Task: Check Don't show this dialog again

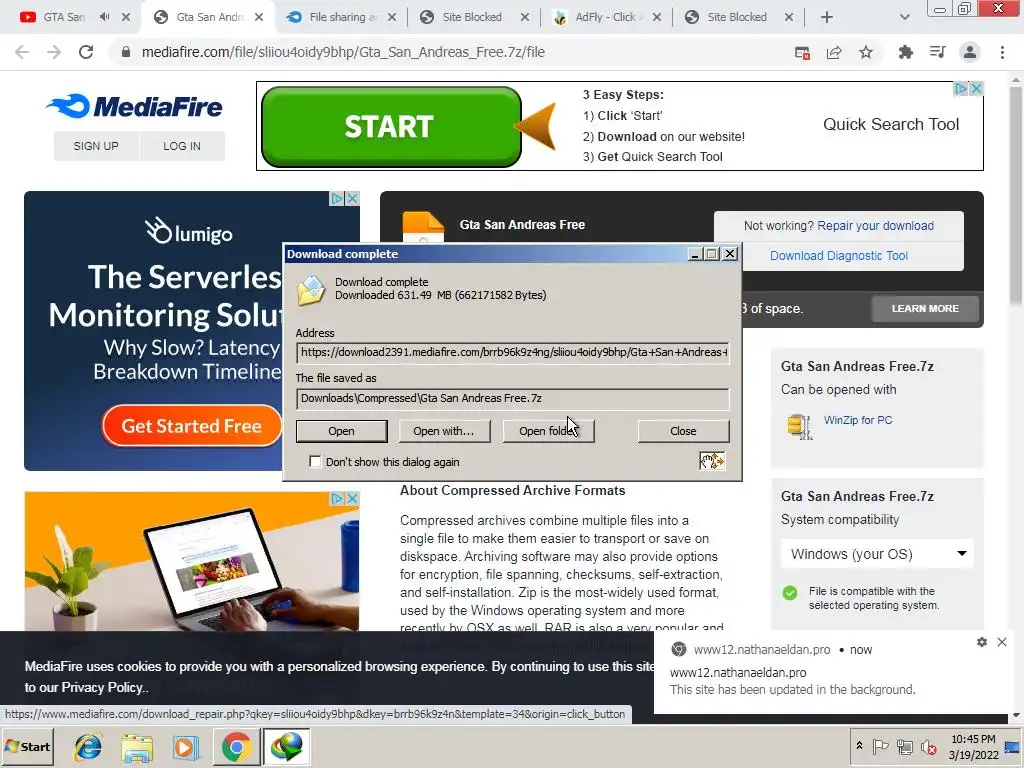Action: 315,462
